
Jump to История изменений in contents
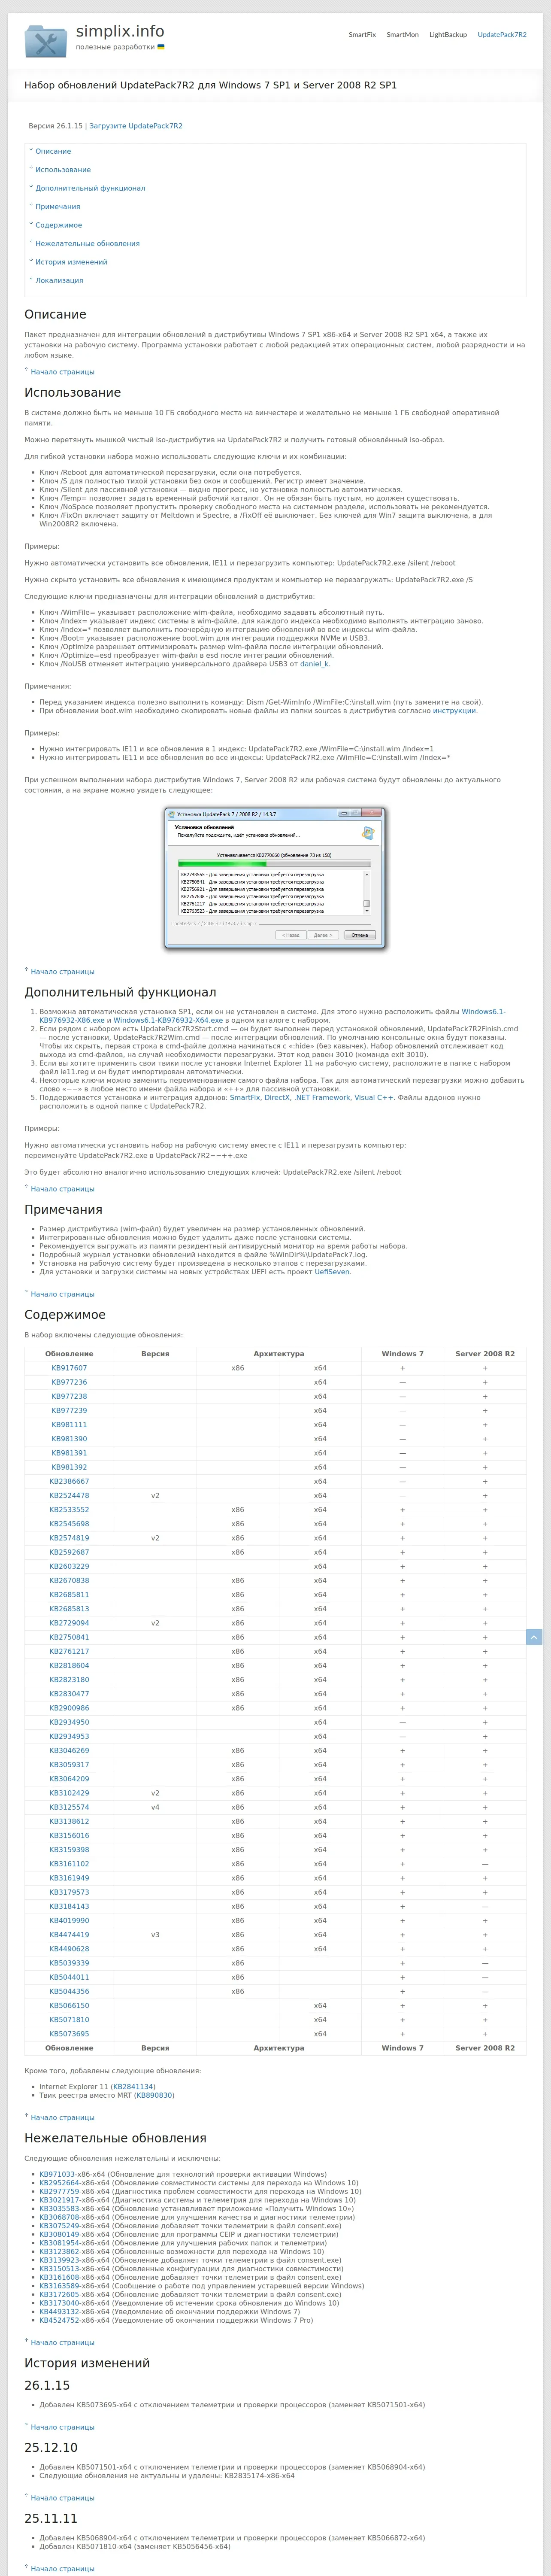71,262
